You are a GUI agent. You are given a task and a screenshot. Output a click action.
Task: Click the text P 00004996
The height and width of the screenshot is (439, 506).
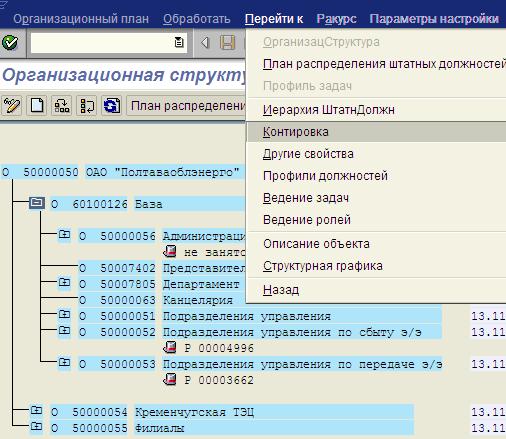click(x=219, y=348)
